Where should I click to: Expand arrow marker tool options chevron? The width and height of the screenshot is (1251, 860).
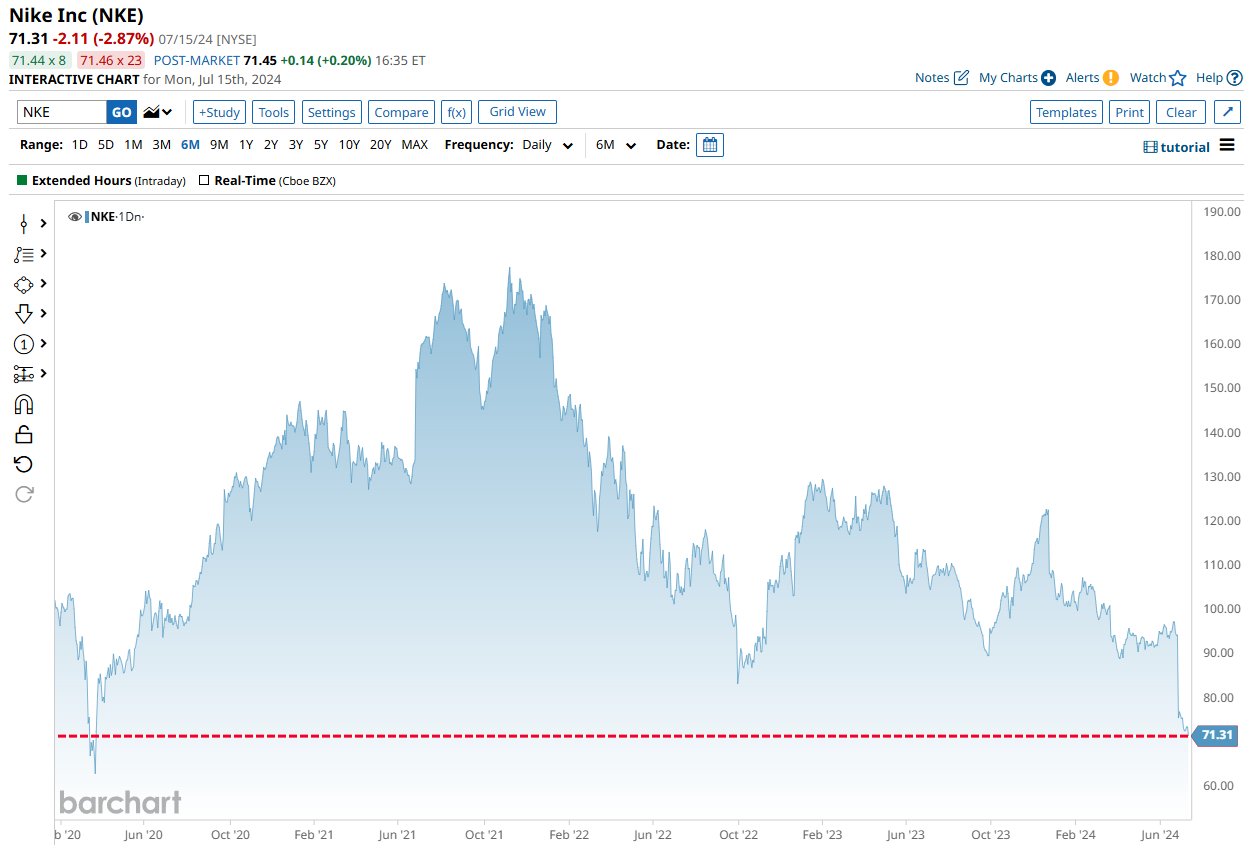(44, 314)
